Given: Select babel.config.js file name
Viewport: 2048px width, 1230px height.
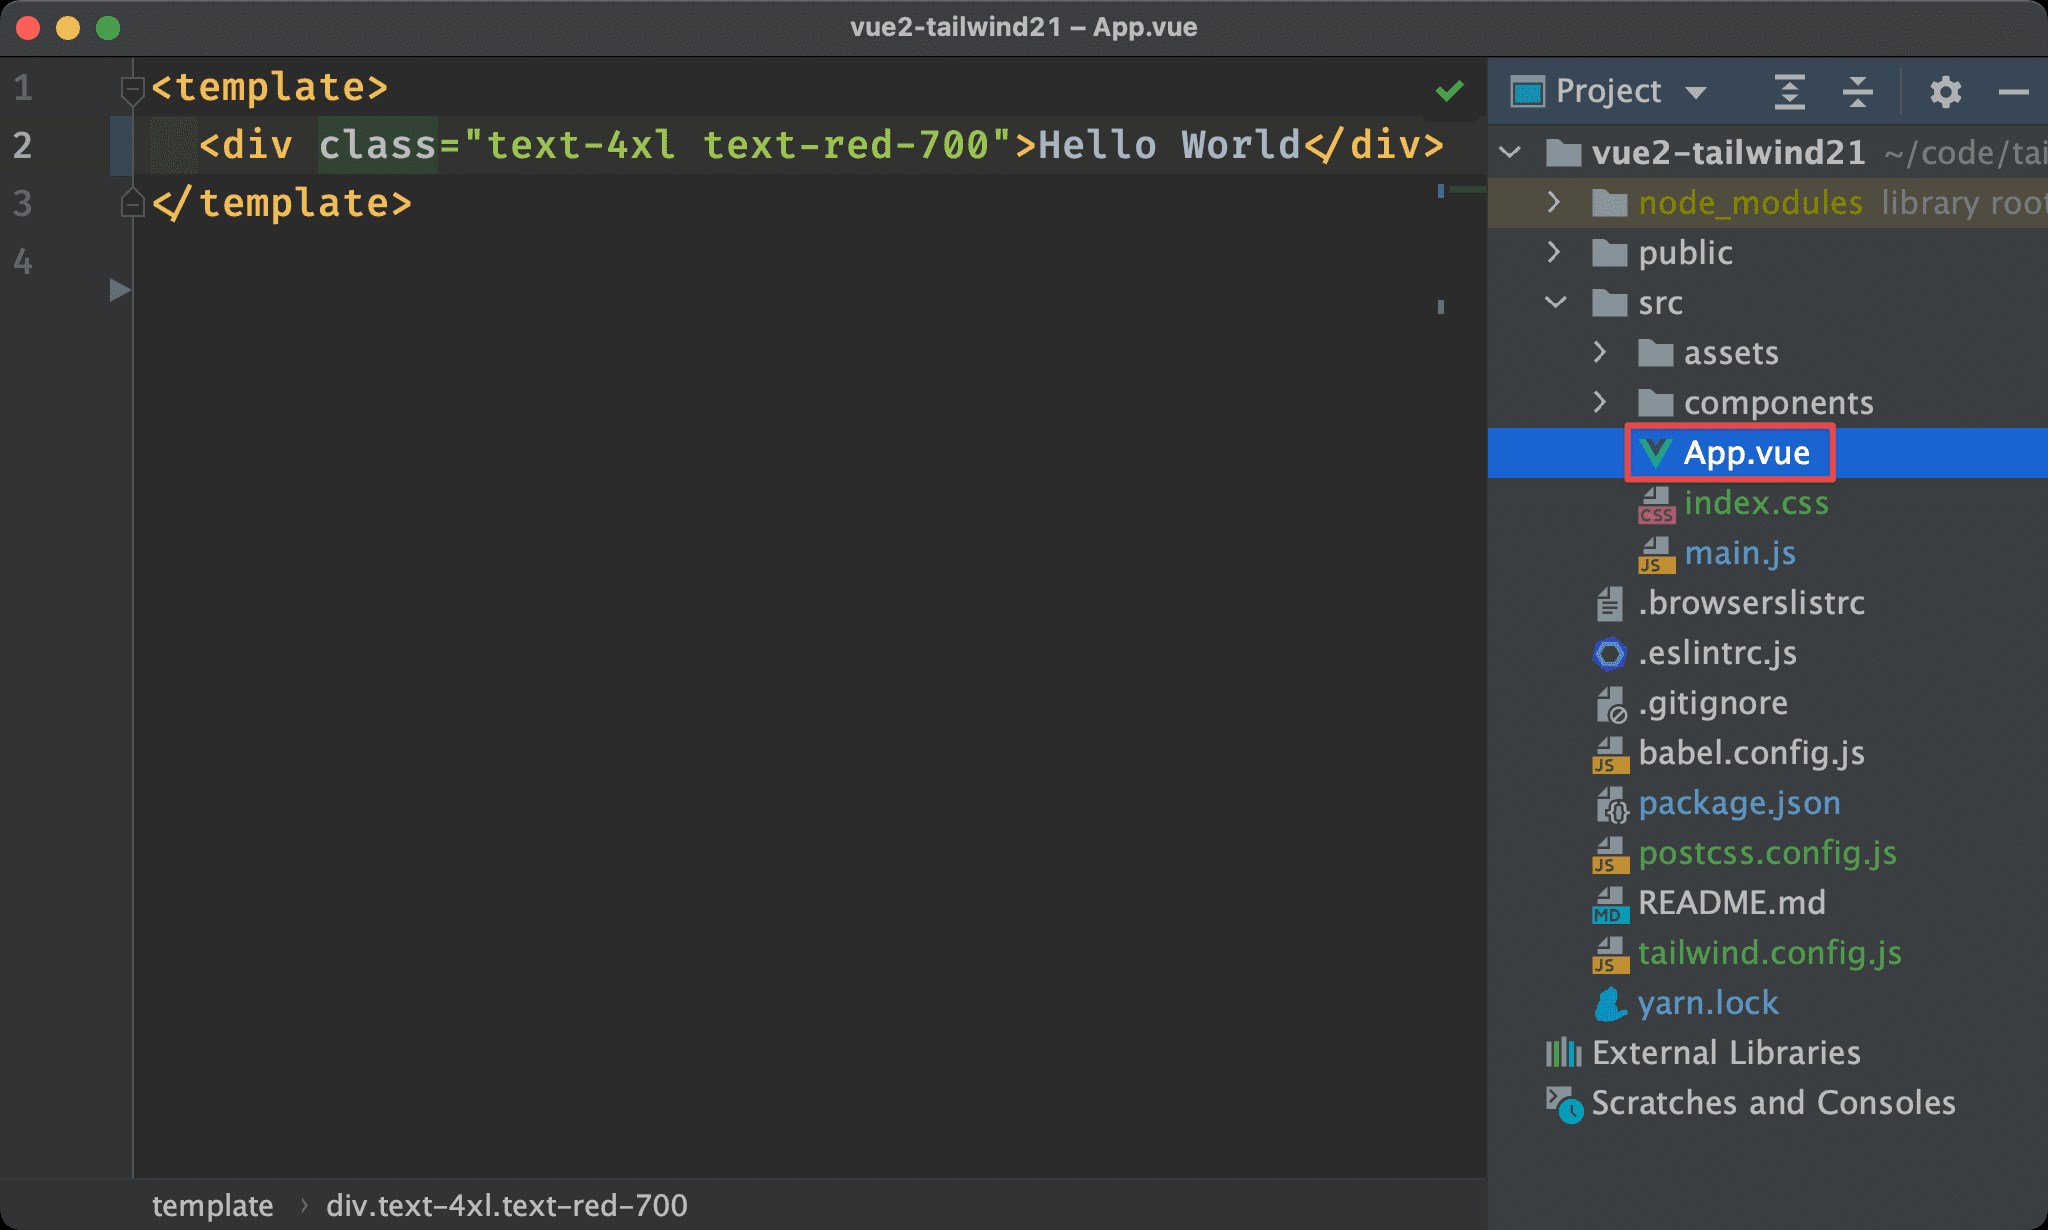Looking at the screenshot, I should (x=1751, y=753).
